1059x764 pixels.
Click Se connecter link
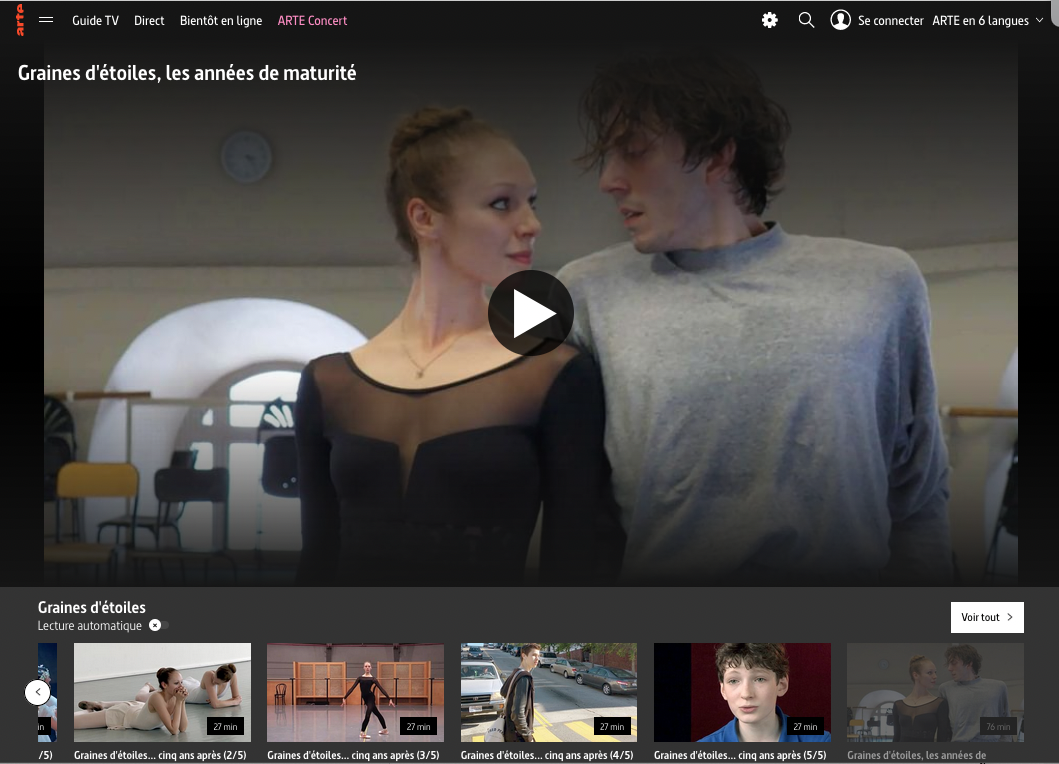click(x=890, y=21)
